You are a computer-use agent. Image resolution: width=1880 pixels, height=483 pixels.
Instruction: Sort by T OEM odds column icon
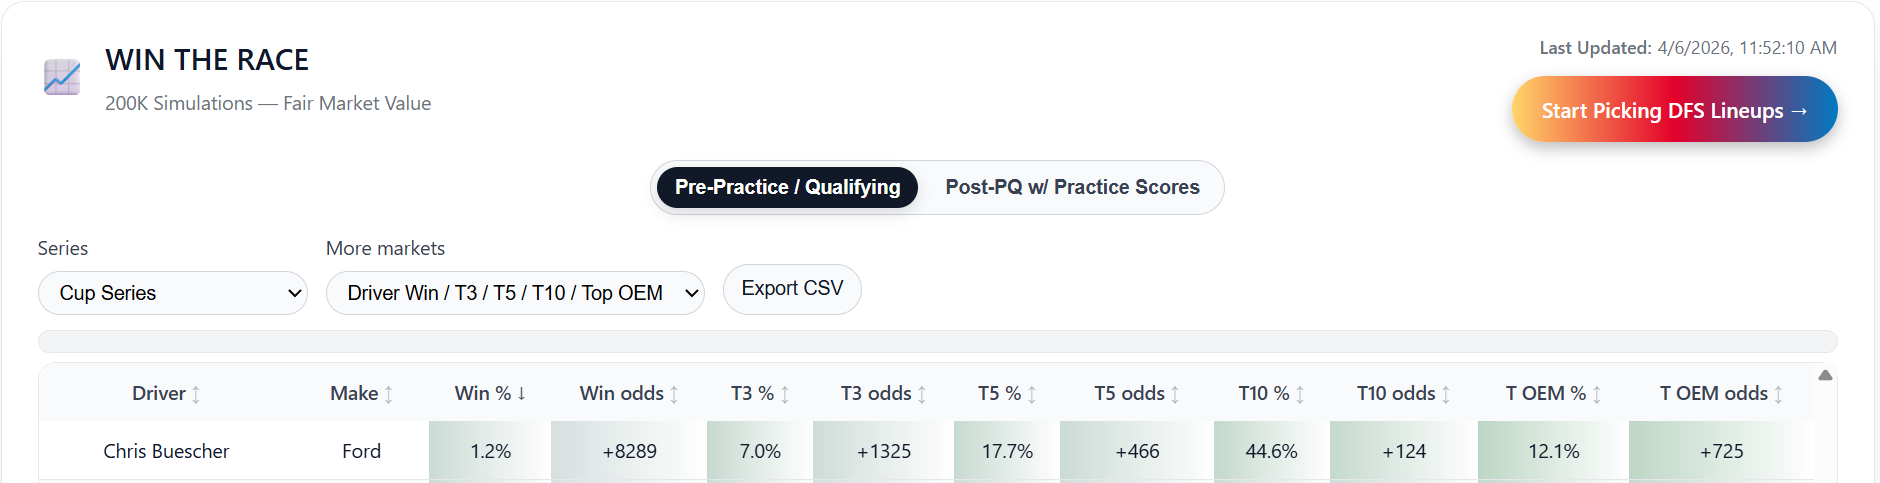point(1778,395)
